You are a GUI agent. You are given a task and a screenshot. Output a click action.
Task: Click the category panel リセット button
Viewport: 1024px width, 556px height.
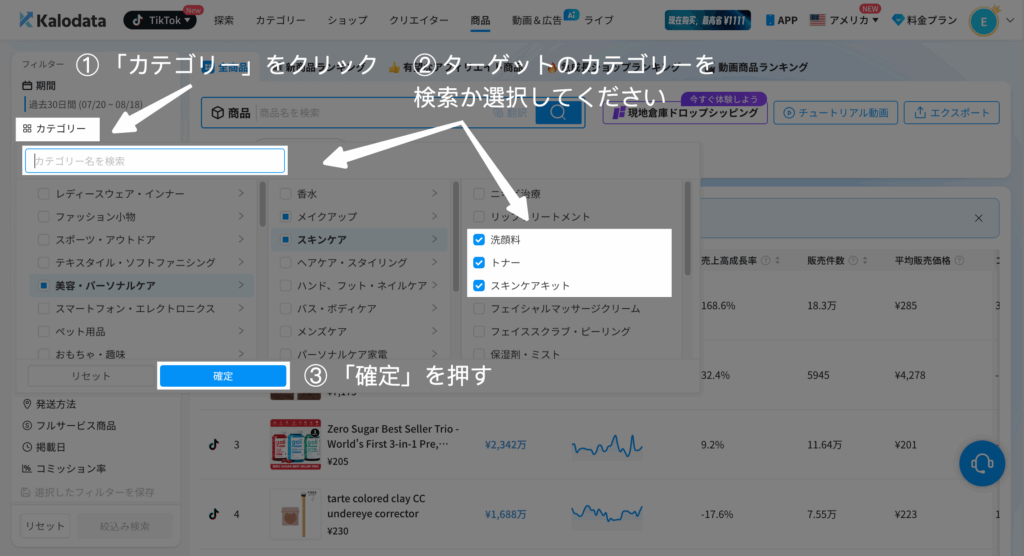pos(91,376)
